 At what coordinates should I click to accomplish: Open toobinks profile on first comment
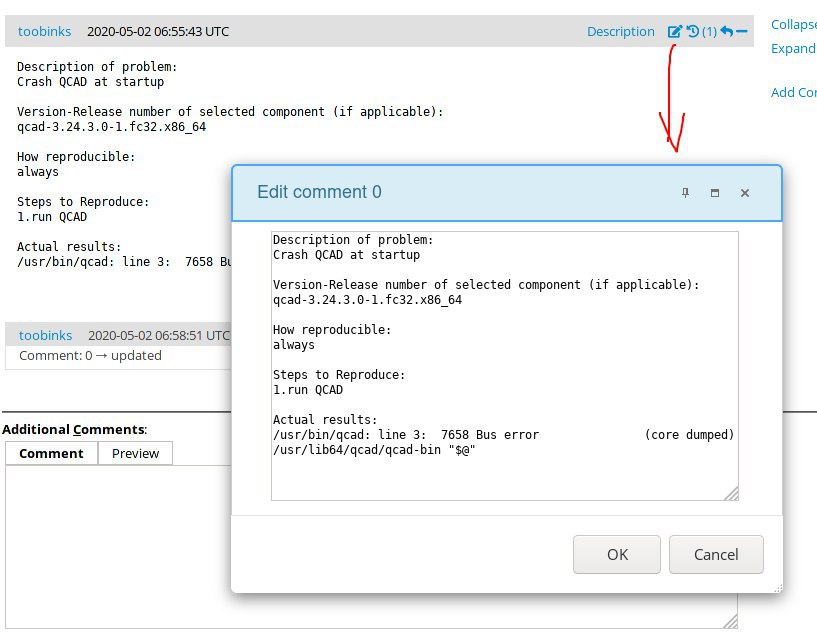[44, 31]
